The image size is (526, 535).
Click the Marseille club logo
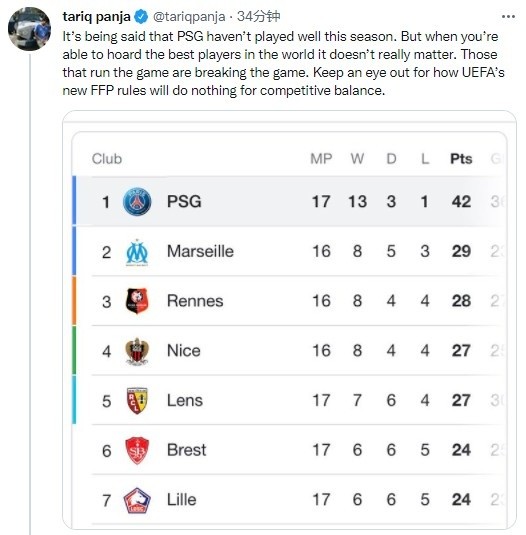(x=137, y=252)
